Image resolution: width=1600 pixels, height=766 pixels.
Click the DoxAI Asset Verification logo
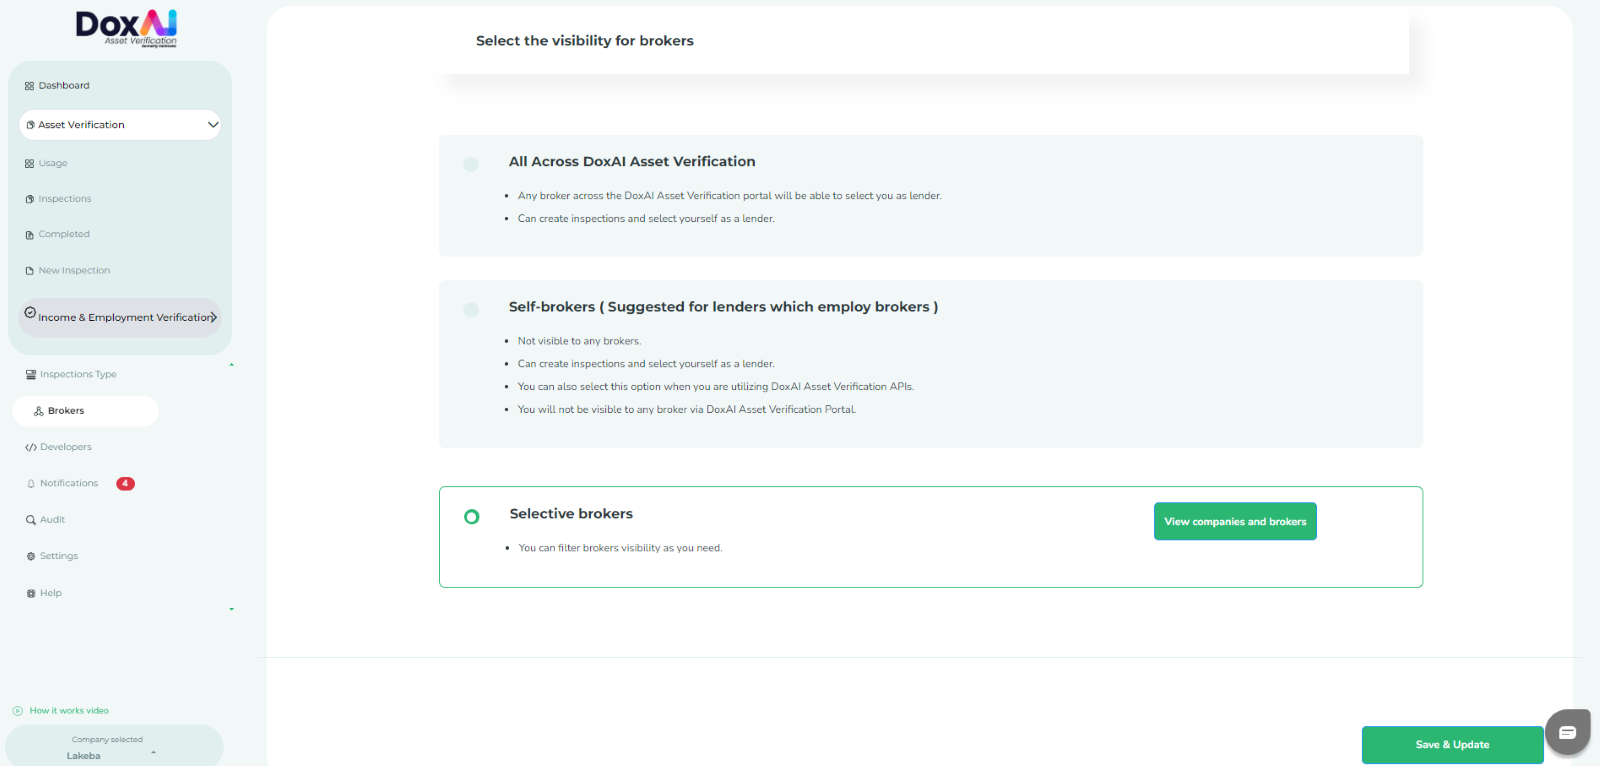point(126,28)
